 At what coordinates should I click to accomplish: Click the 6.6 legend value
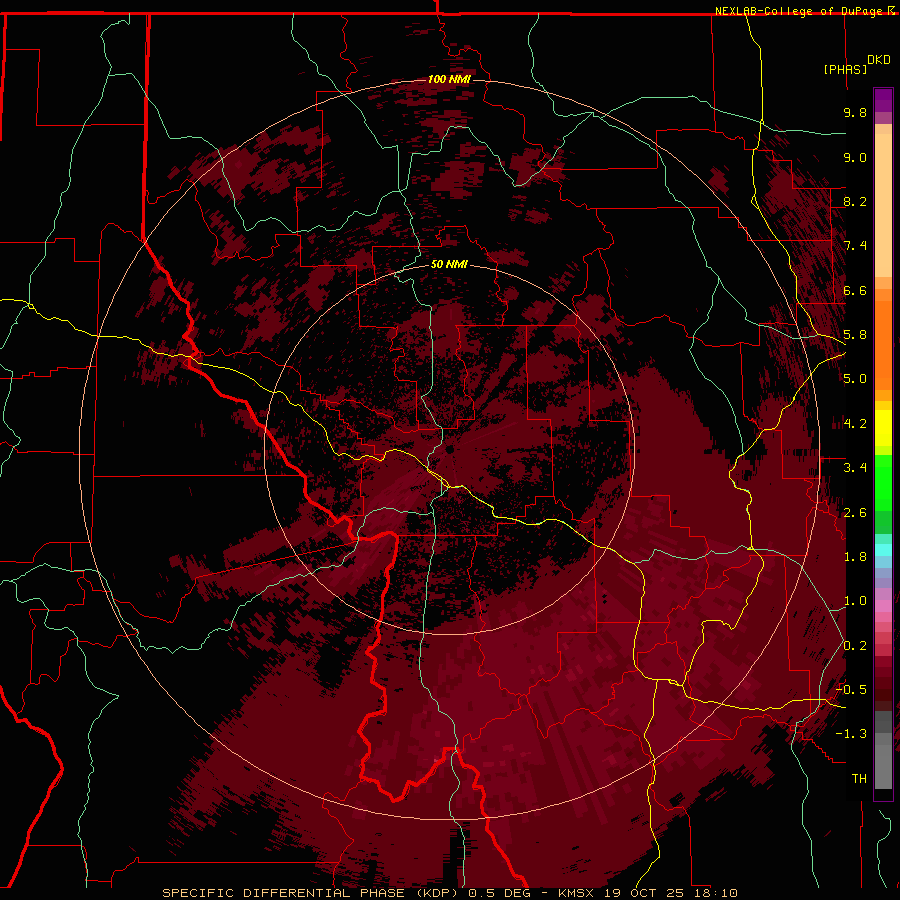[x=855, y=290]
